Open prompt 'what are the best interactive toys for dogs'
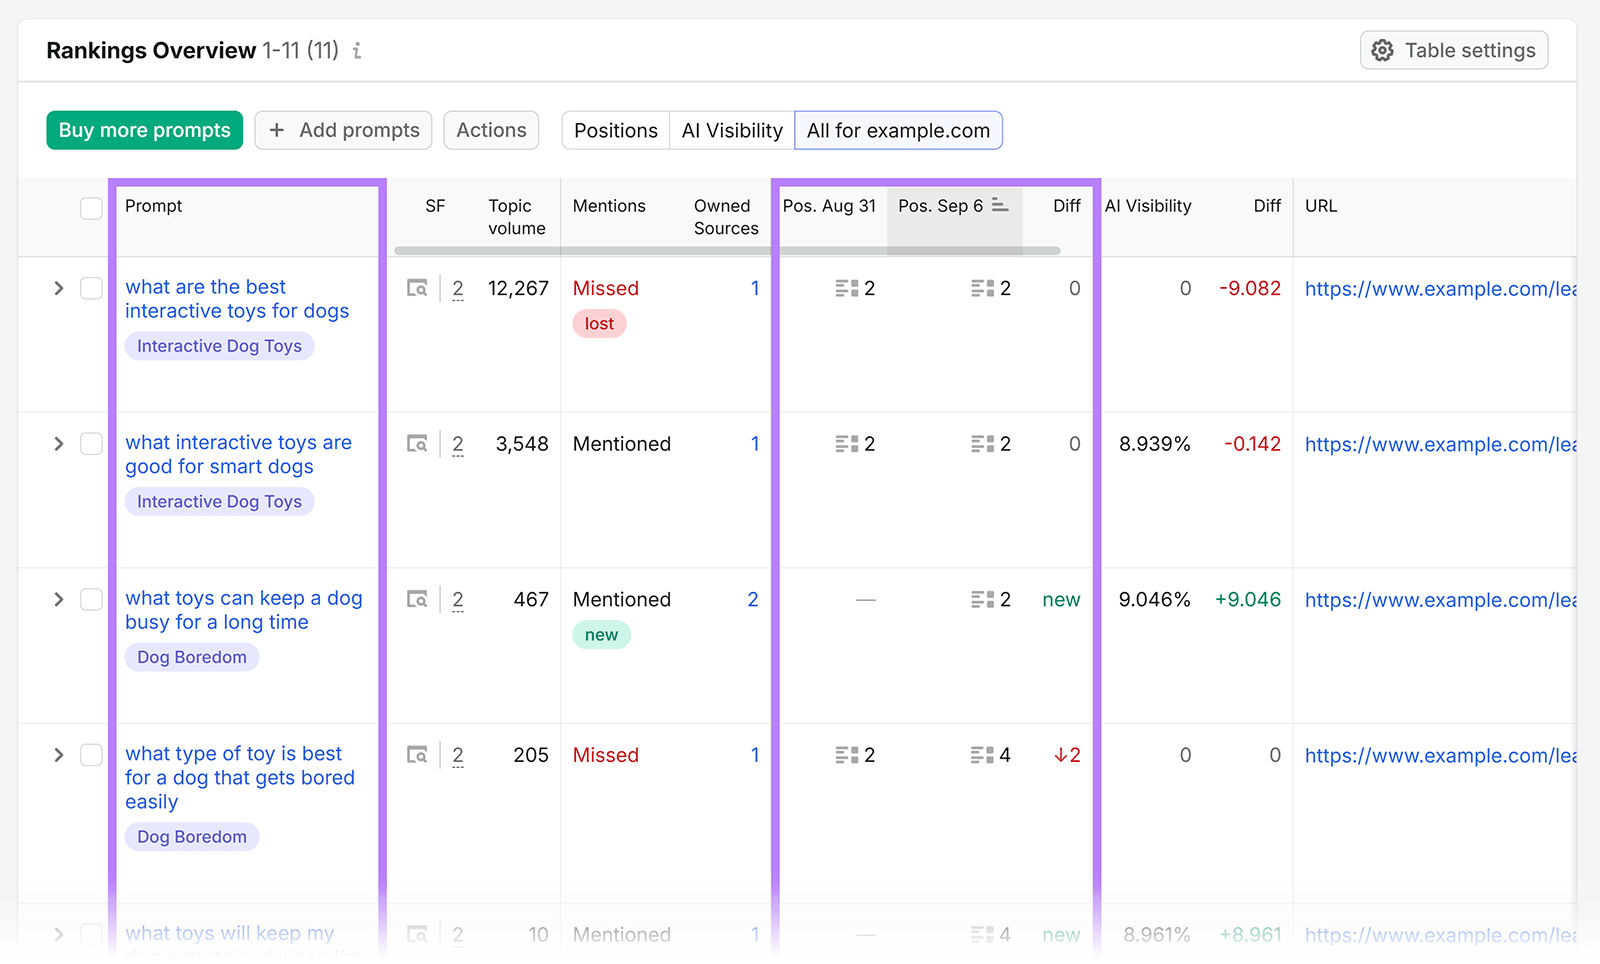The width and height of the screenshot is (1600, 964). (x=237, y=299)
